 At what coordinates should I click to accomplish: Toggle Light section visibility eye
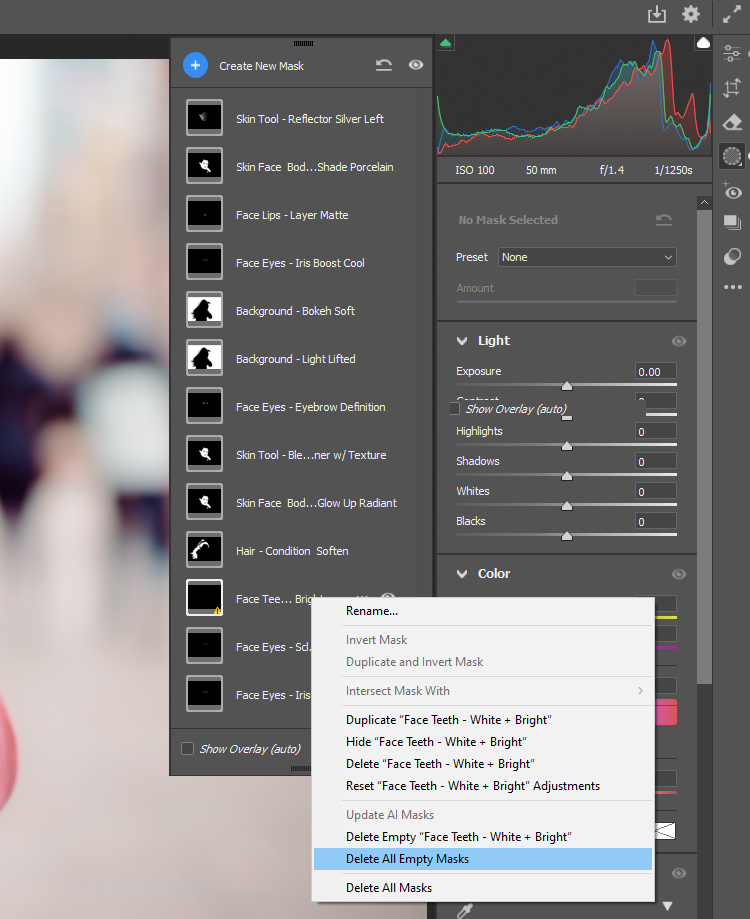(x=679, y=341)
